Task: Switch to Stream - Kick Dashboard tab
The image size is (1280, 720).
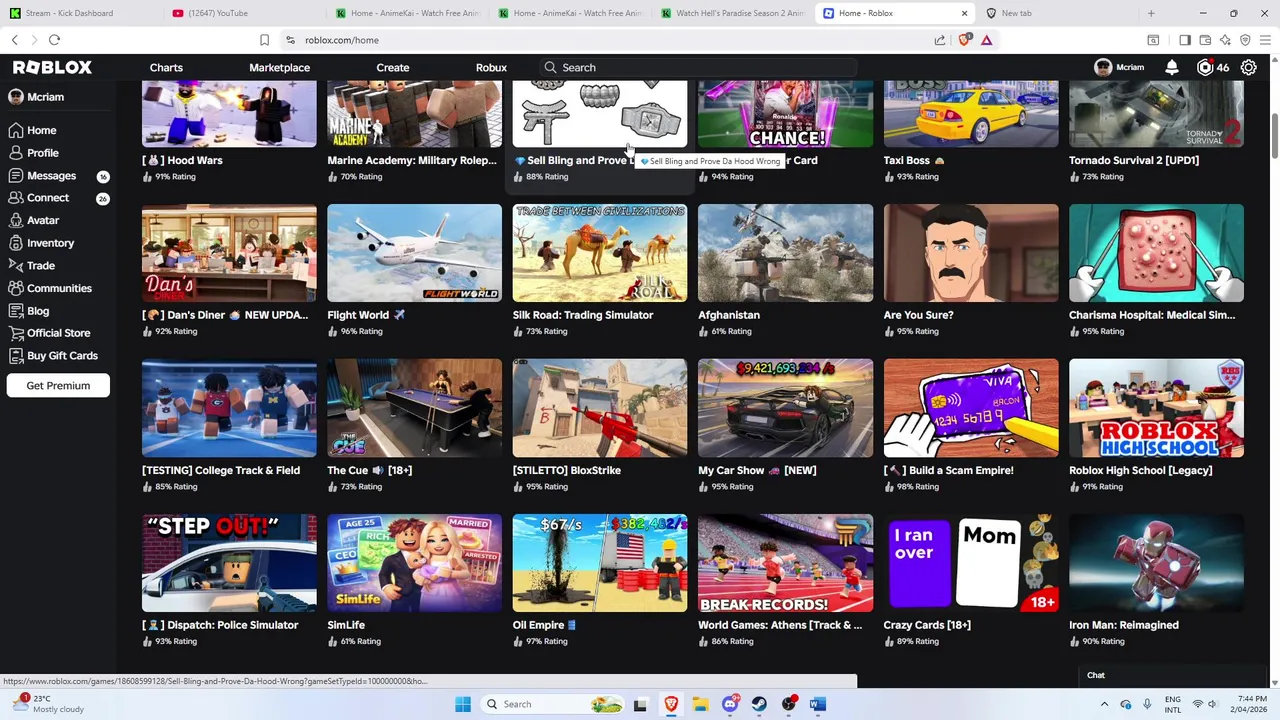Action: coord(82,13)
